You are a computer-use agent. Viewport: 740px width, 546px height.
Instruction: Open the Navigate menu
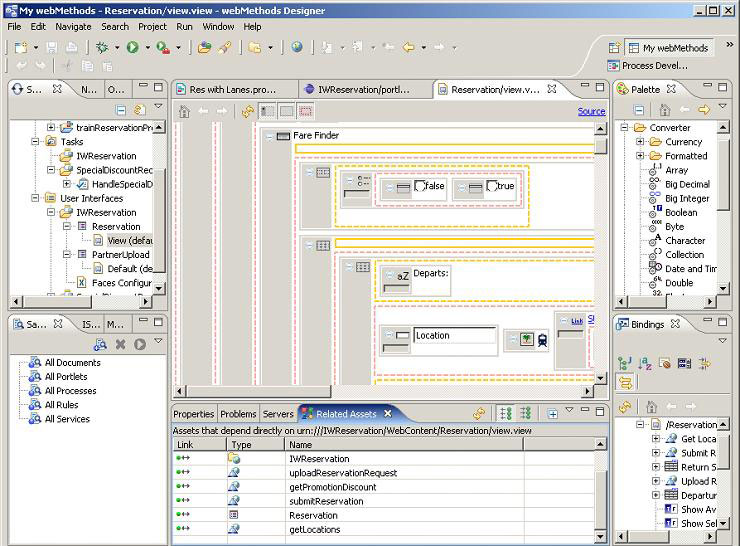click(73, 27)
